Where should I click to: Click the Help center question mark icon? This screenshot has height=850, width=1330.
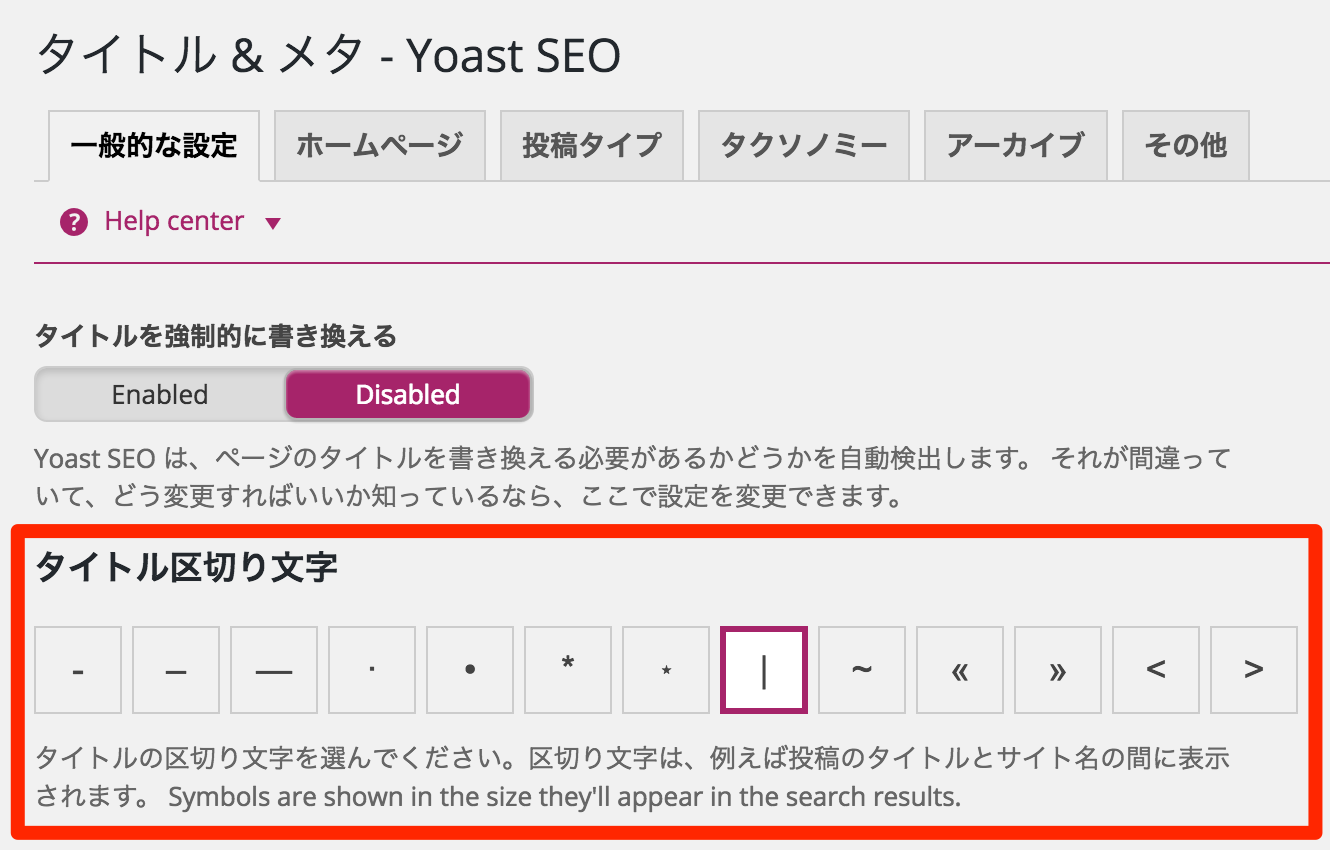[x=74, y=222]
